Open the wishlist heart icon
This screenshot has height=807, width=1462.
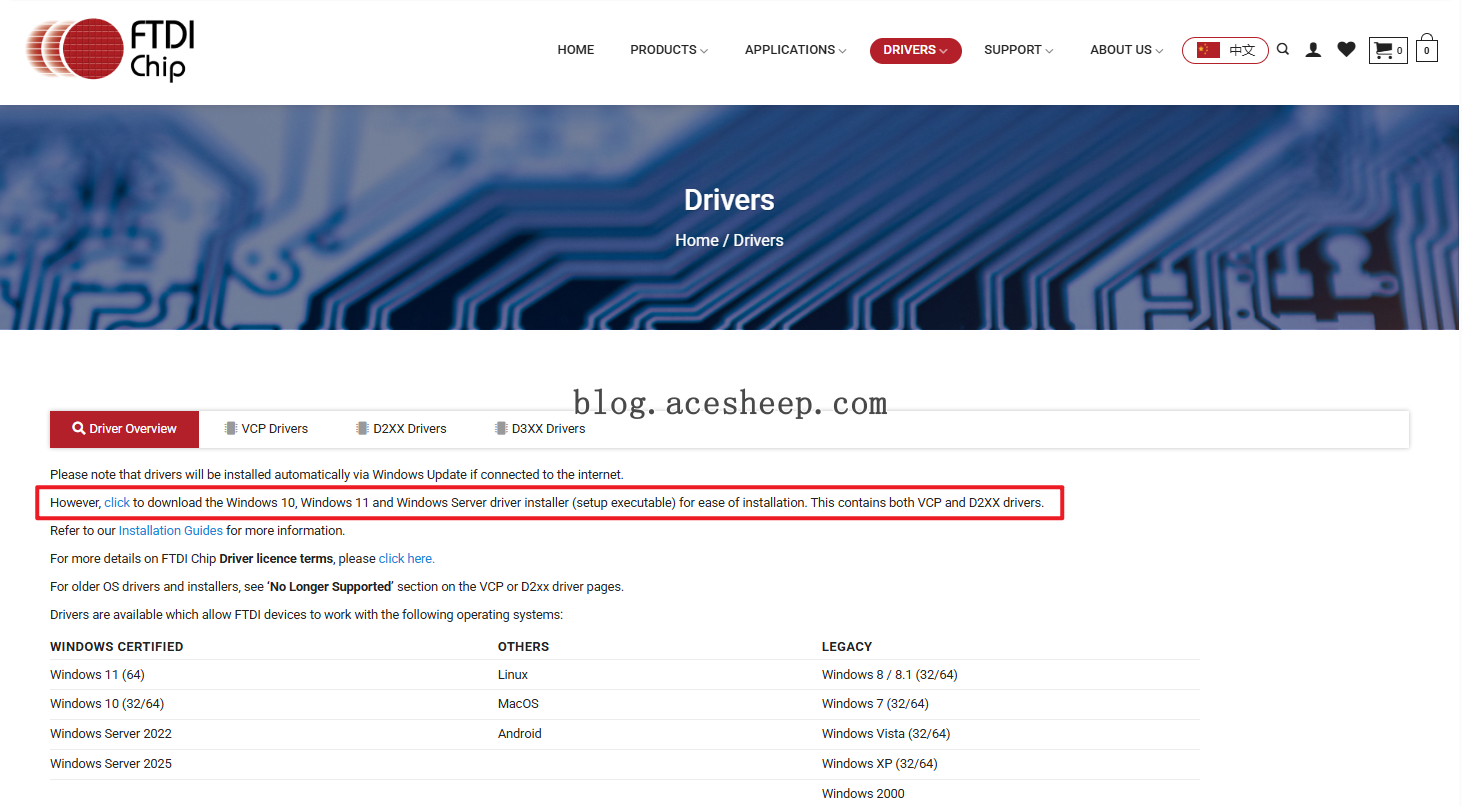(x=1346, y=49)
